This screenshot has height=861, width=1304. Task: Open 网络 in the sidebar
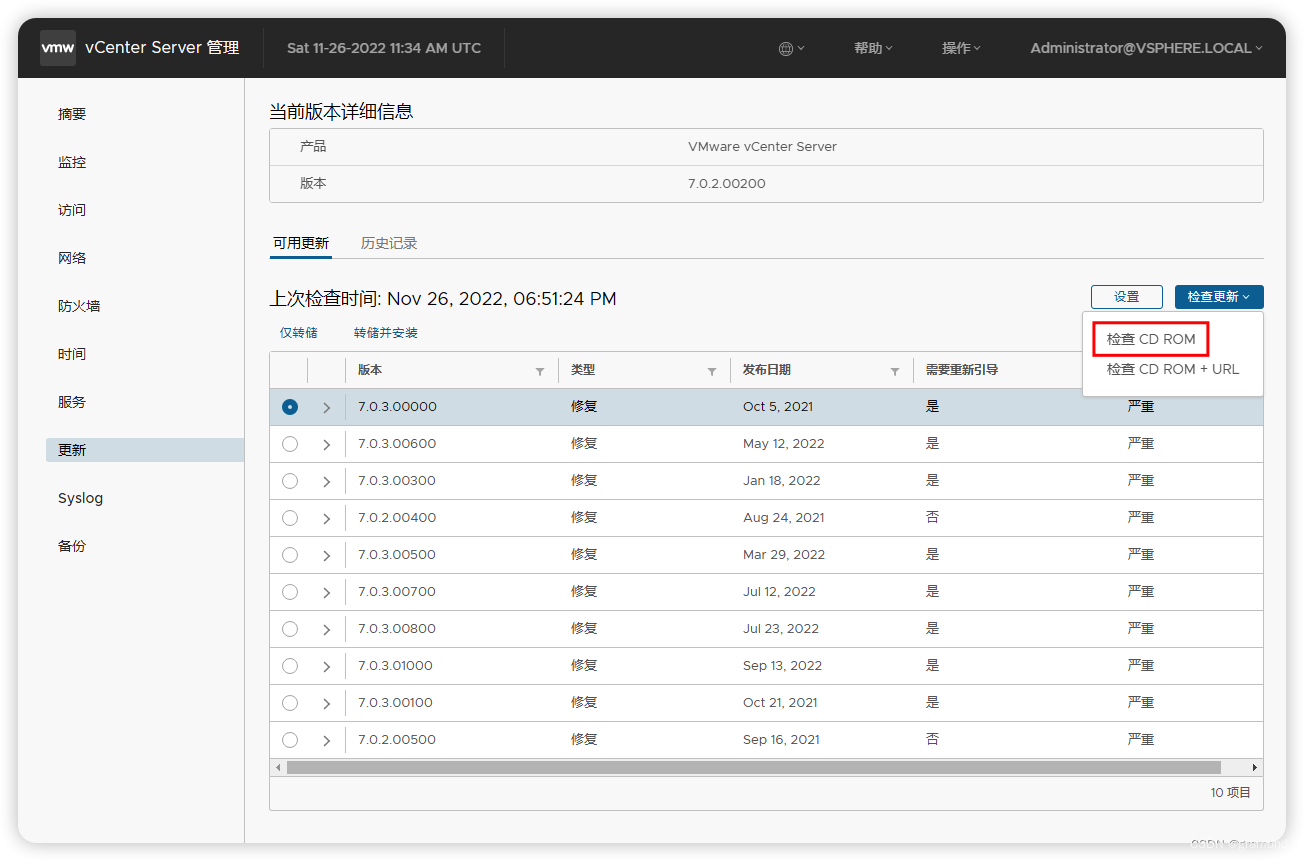click(72, 258)
